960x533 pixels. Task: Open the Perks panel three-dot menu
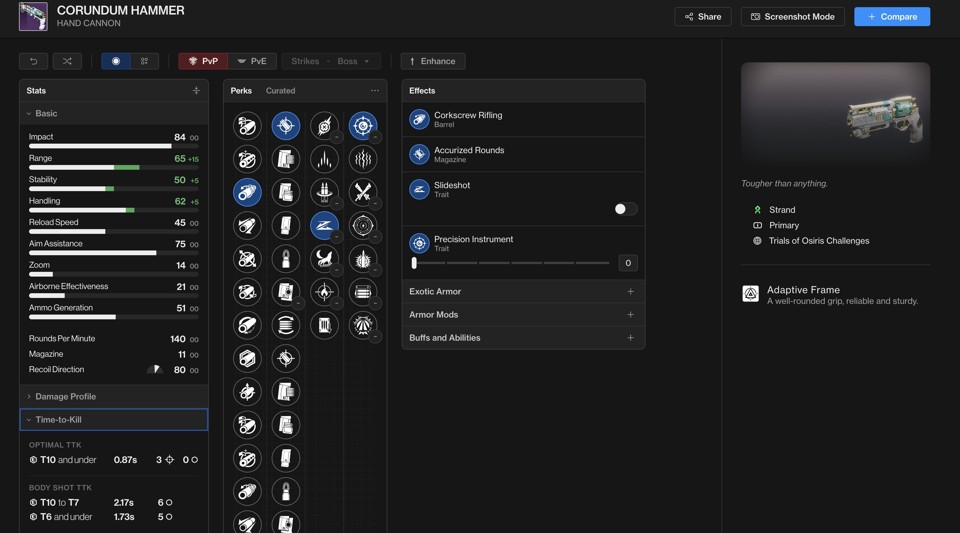[x=375, y=91]
